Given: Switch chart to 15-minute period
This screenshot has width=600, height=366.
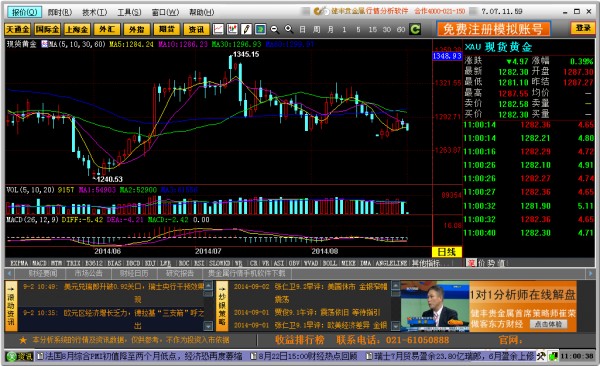Looking at the screenshot, I should [372, 29].
